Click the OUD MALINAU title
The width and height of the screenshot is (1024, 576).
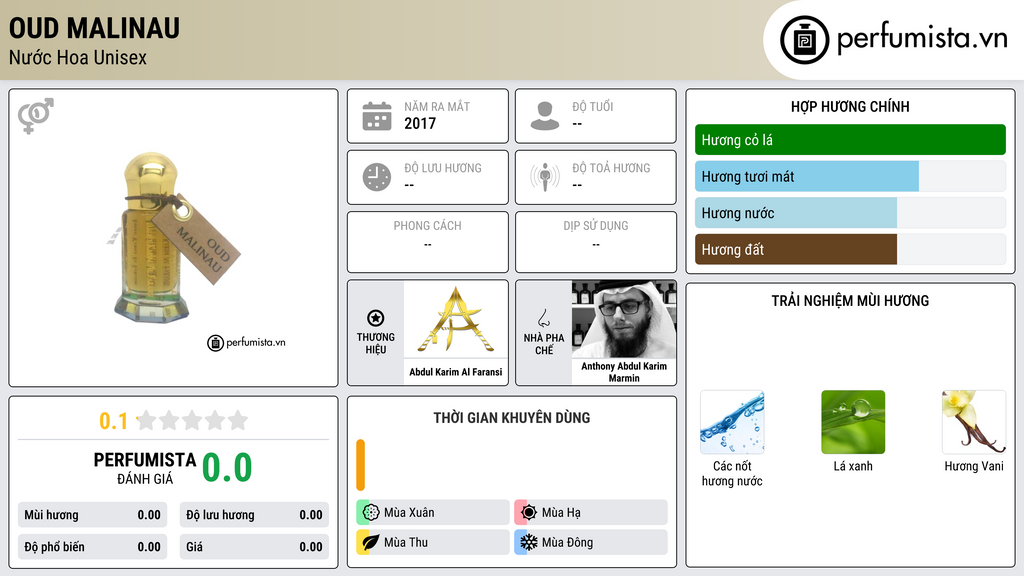coord(94,28)
